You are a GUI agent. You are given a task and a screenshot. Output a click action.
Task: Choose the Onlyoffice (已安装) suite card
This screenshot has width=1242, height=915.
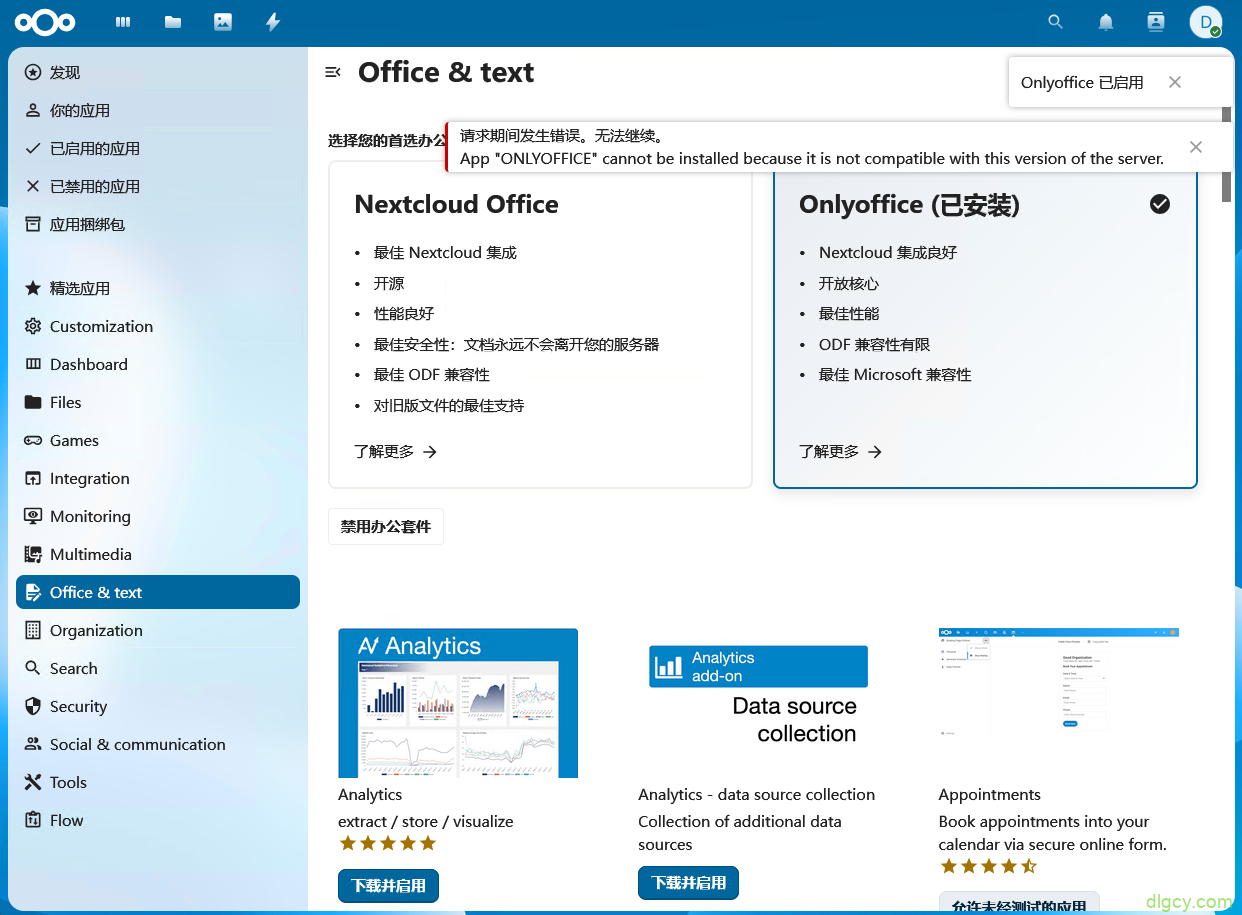tap(985, 325)
